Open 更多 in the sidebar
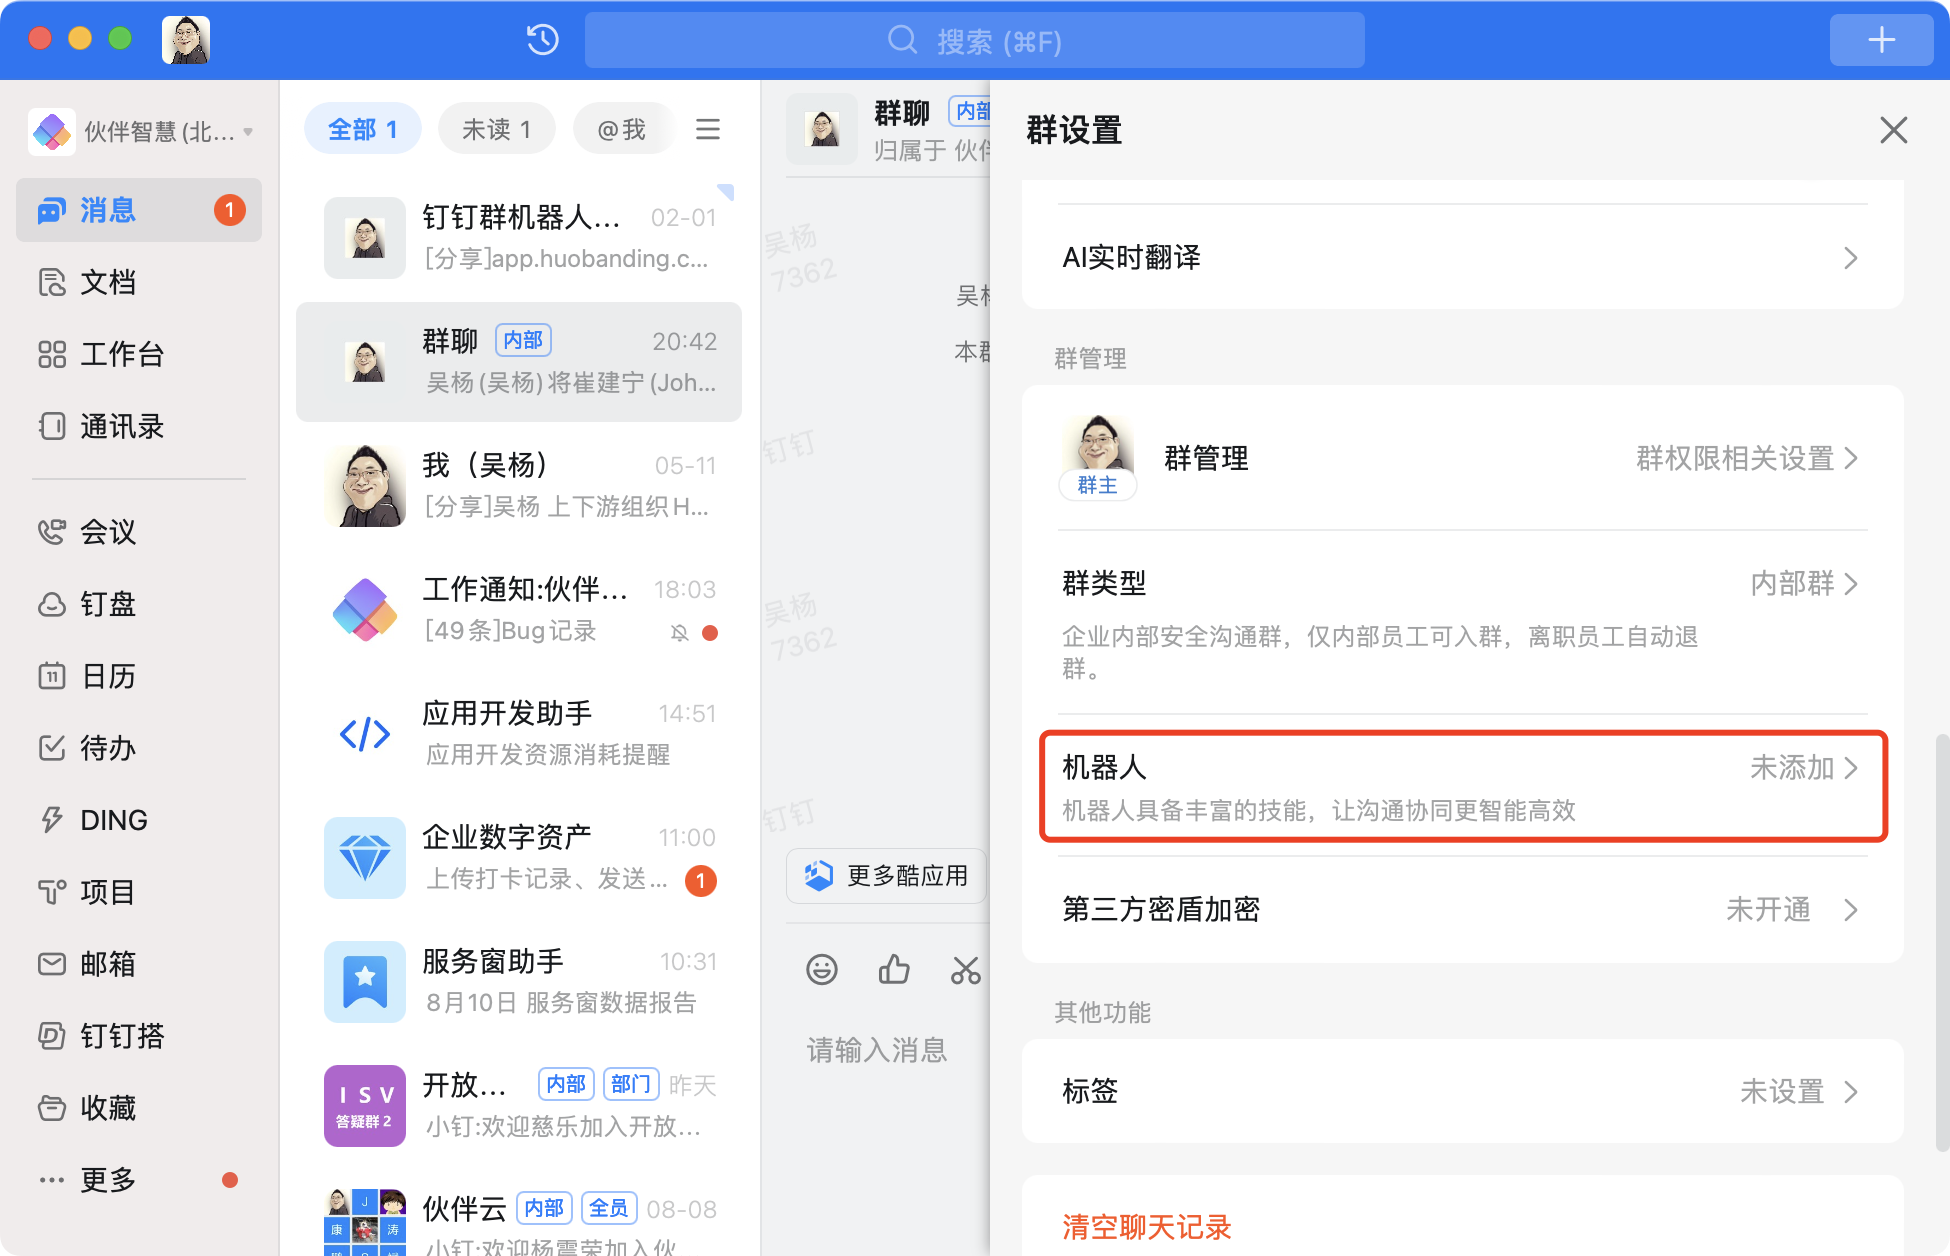Screen dimensions: 1950x1256 pos(139,1180)
